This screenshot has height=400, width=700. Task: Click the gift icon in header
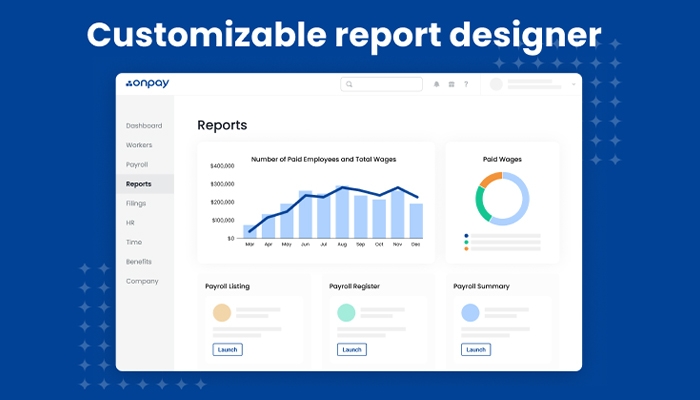pyautogui.click(x=451, y=85)
